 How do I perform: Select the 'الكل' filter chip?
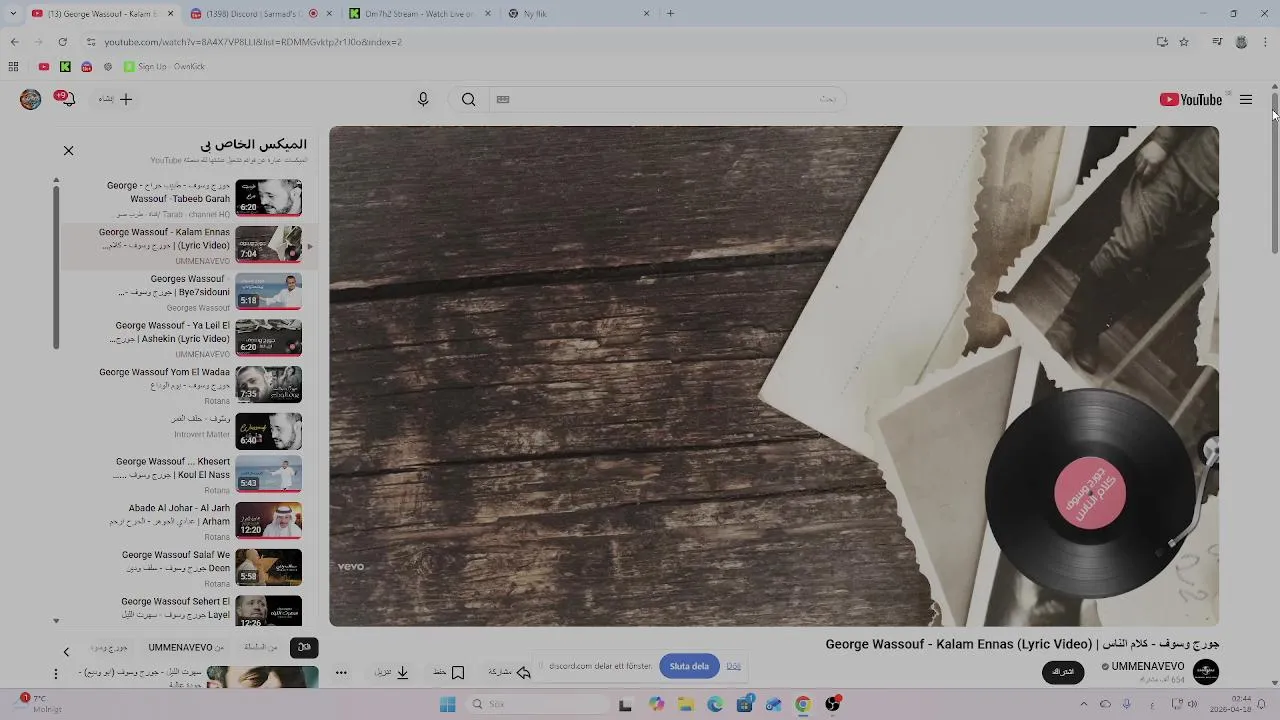304,648
